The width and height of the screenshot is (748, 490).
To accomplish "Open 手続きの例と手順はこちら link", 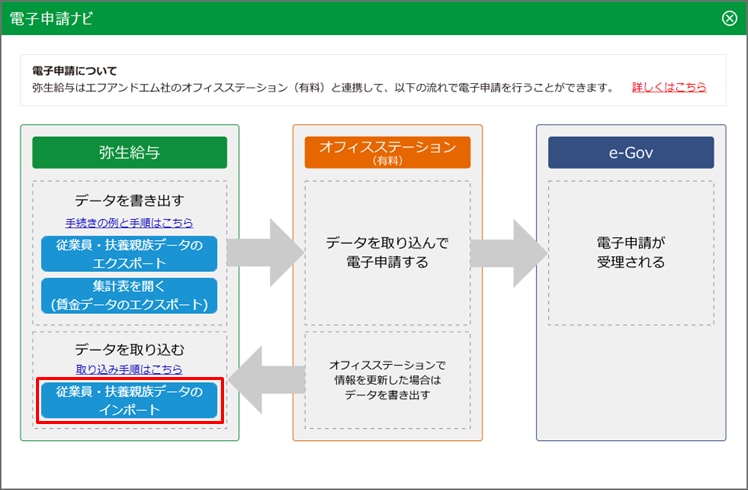I will tap(129, 223).
